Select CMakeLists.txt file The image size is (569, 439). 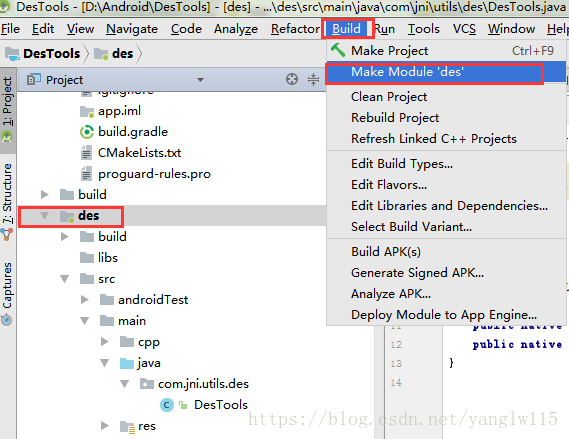coord(139,153)
